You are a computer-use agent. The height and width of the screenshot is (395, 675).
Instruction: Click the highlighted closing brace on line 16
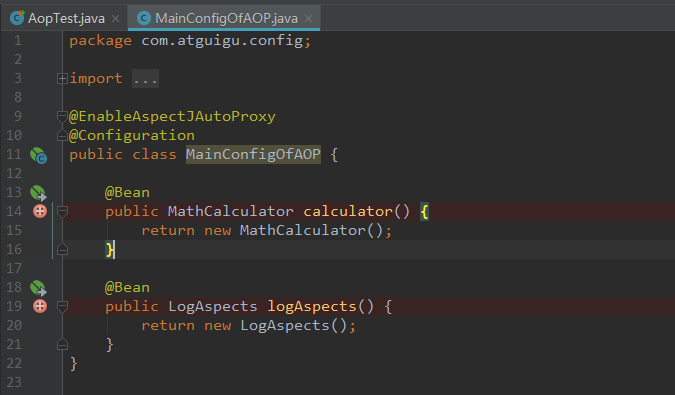pos(109,250)
